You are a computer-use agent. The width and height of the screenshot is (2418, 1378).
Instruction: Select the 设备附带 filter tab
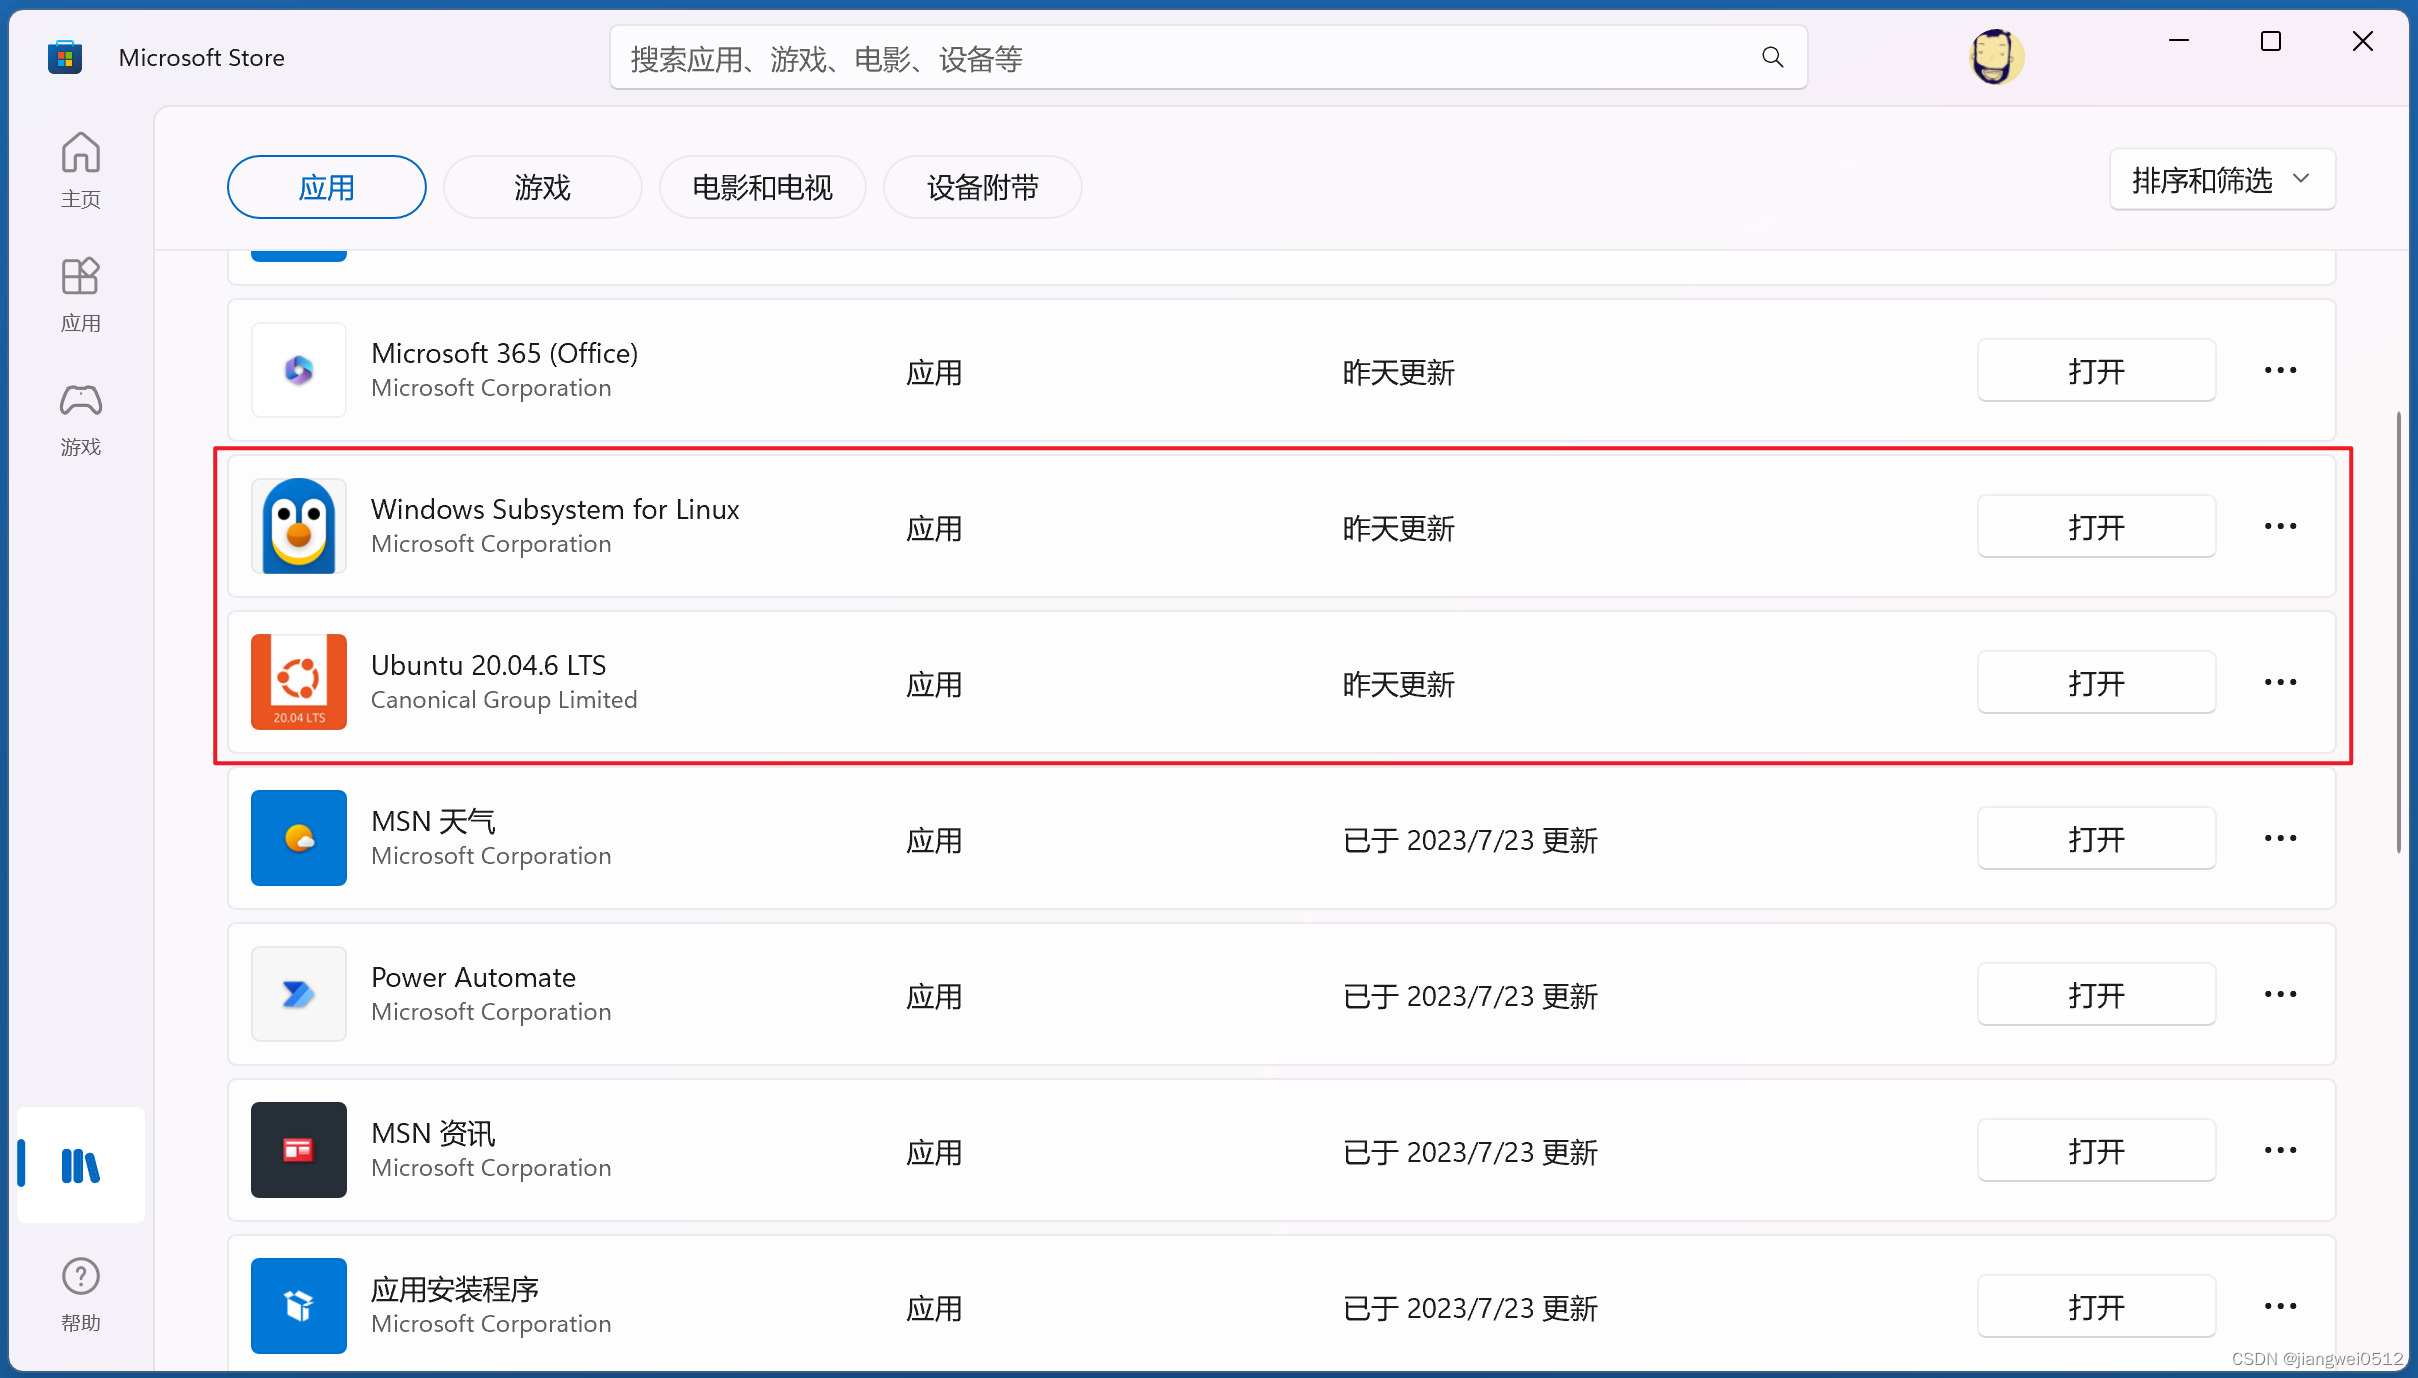[x=982, y=187]
